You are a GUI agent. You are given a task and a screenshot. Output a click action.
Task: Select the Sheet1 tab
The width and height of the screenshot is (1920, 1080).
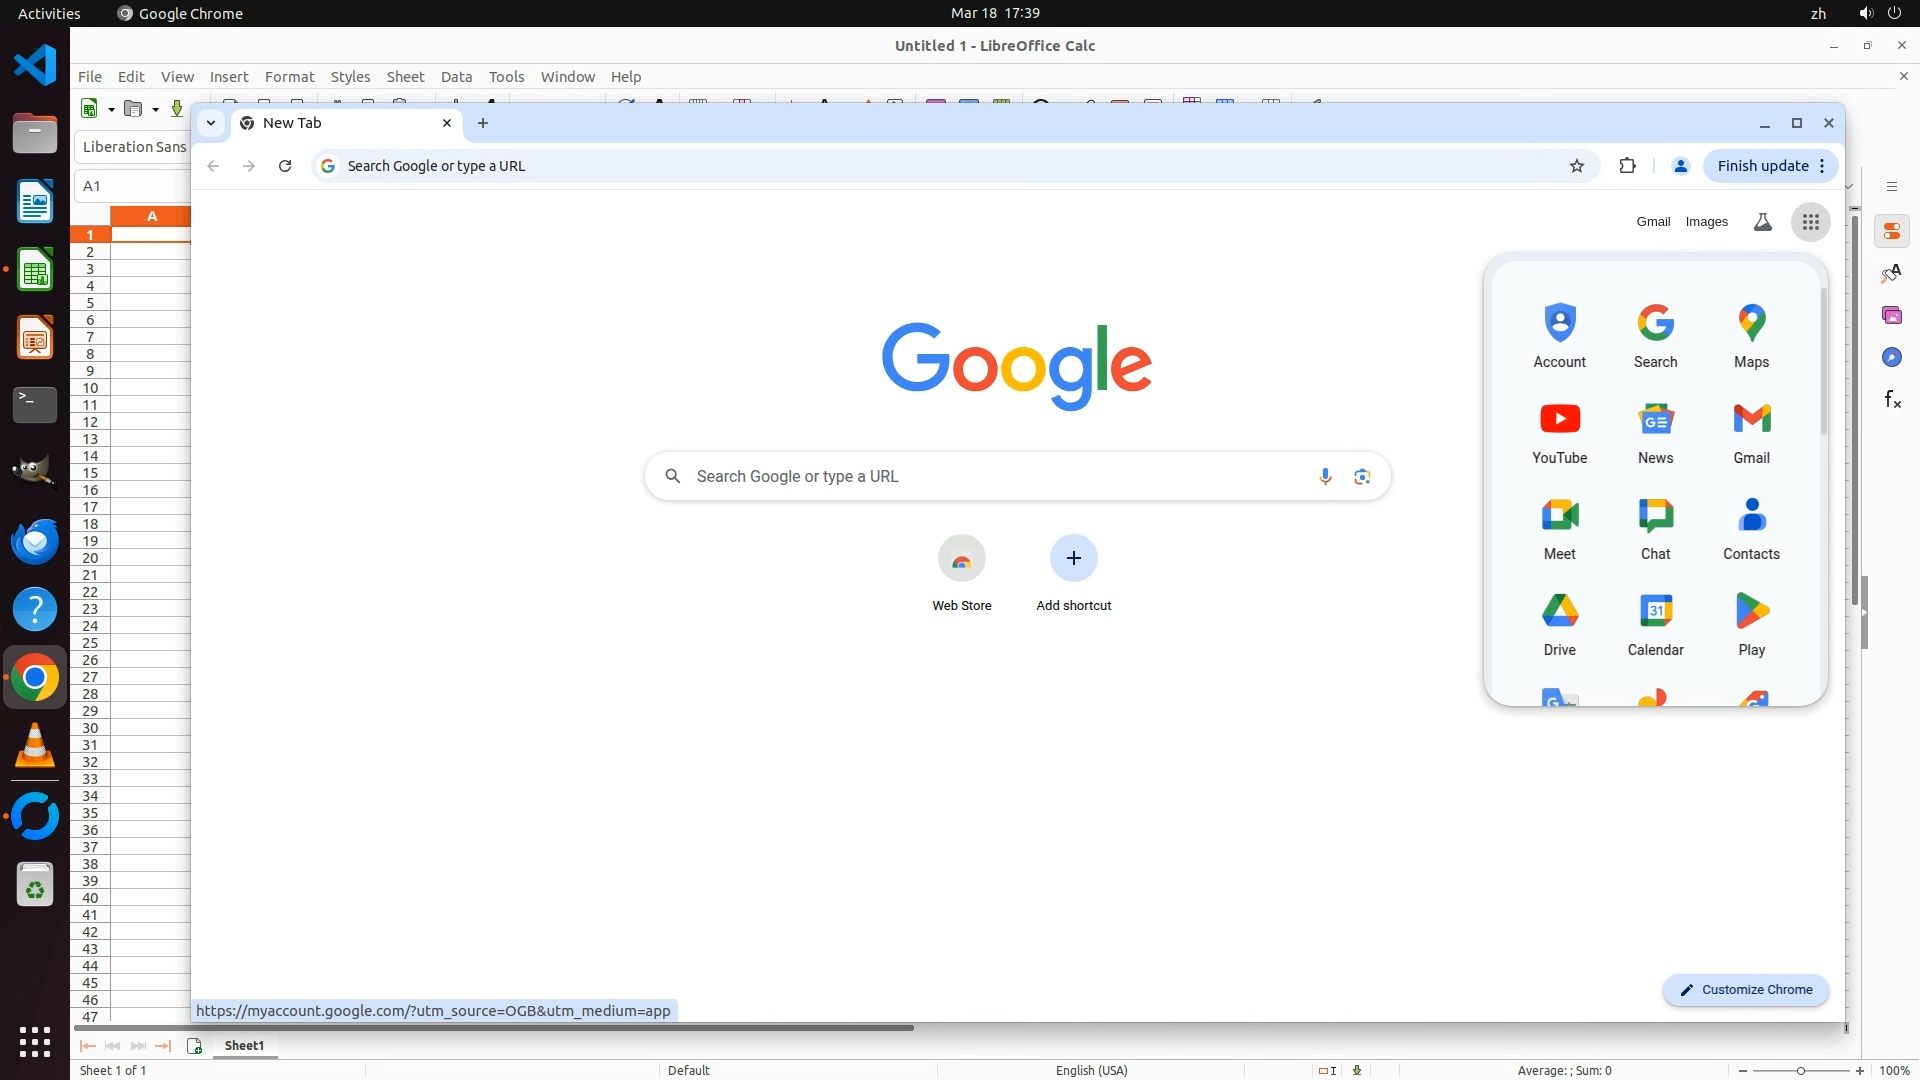pyautogui.click(x=244, y=1045)
